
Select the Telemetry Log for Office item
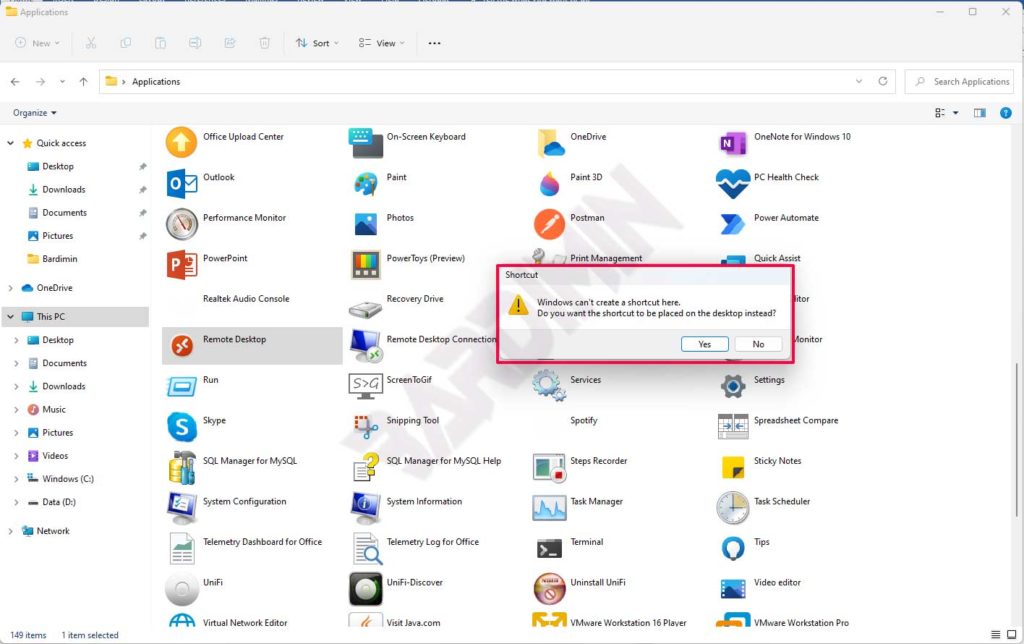pos(417,549)
